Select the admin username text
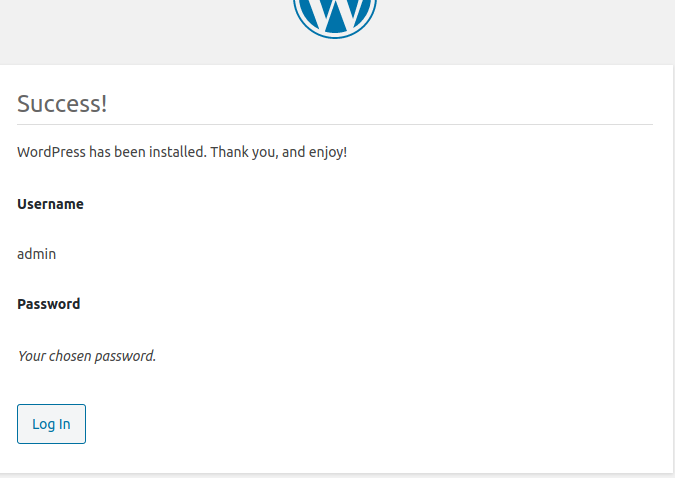 click(37, 254)
